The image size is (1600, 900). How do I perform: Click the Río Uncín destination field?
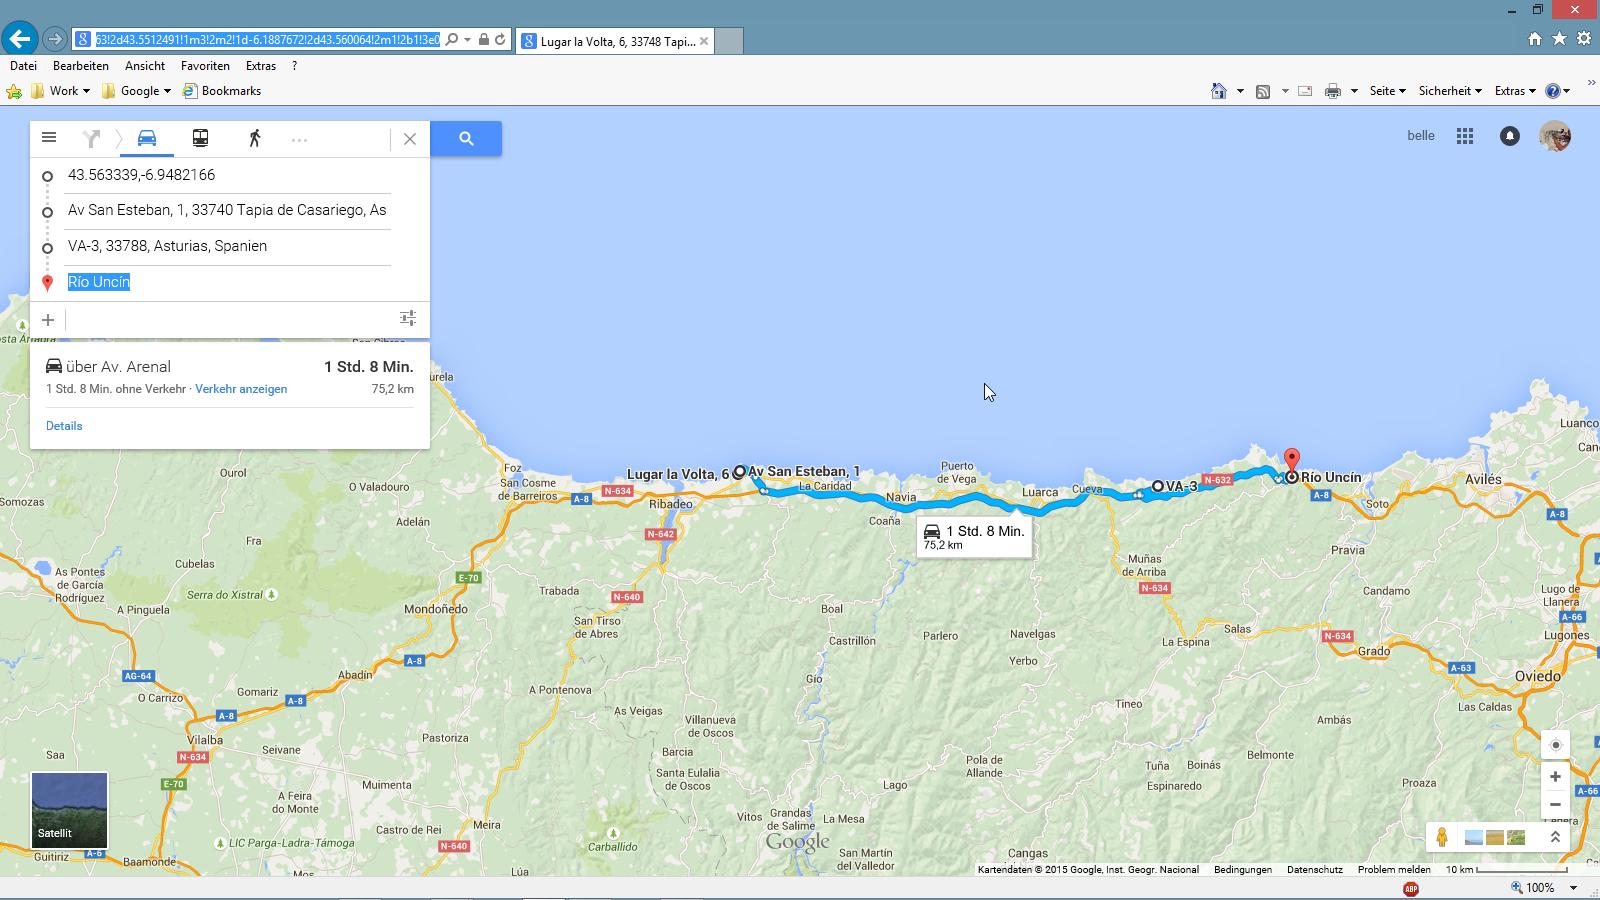[x=229, y=282]
